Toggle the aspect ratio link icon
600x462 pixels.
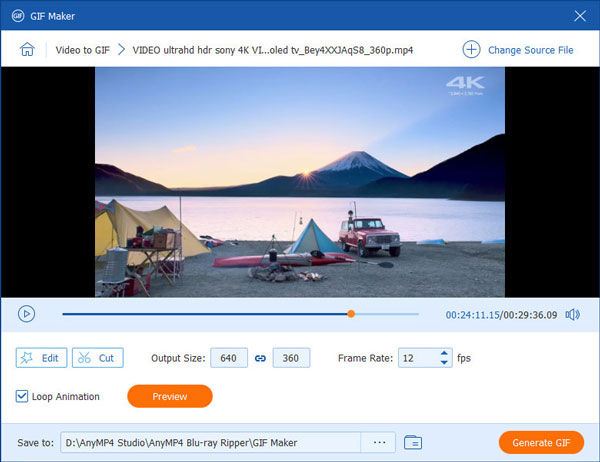coord(261,358)
